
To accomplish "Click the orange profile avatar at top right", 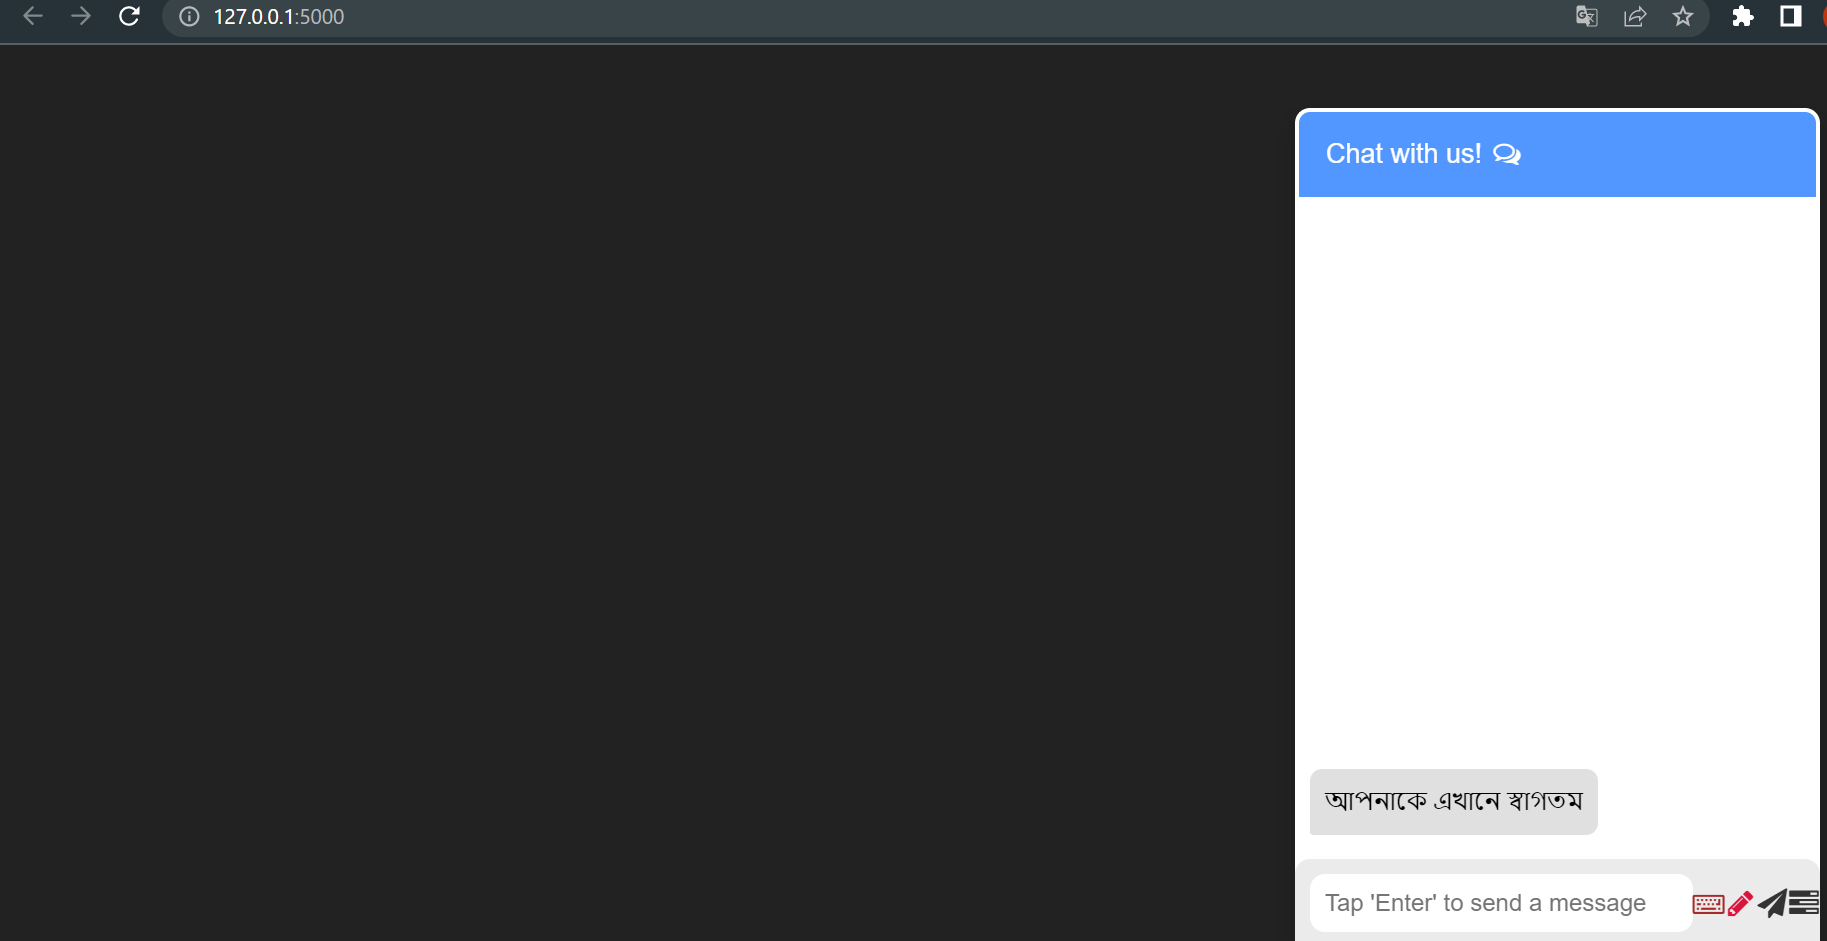I will pyautogui.click(x=1823, y=16).
